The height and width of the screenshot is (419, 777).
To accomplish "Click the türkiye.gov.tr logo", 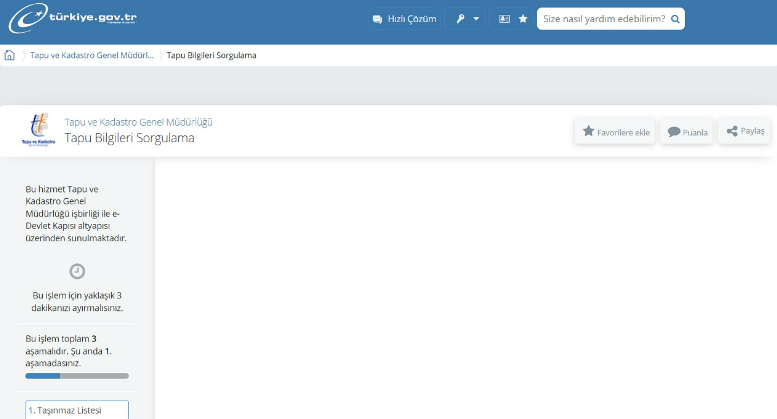I will coord(72,18).
